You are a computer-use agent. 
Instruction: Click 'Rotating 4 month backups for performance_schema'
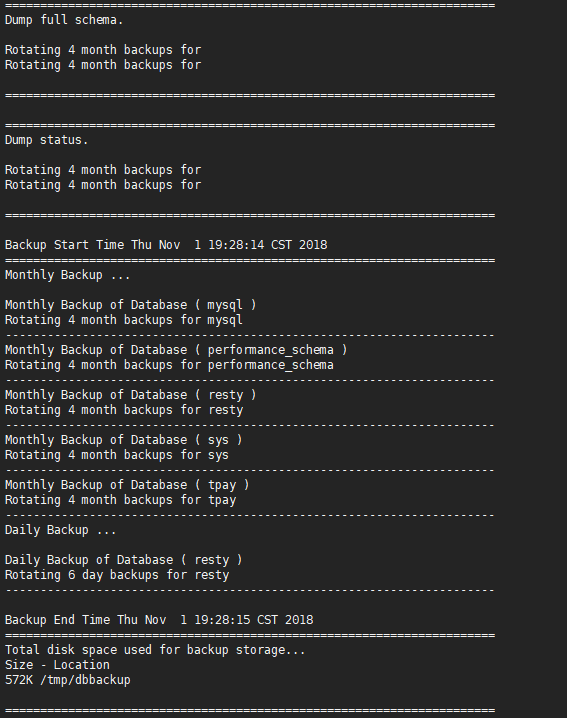[169, 365]
